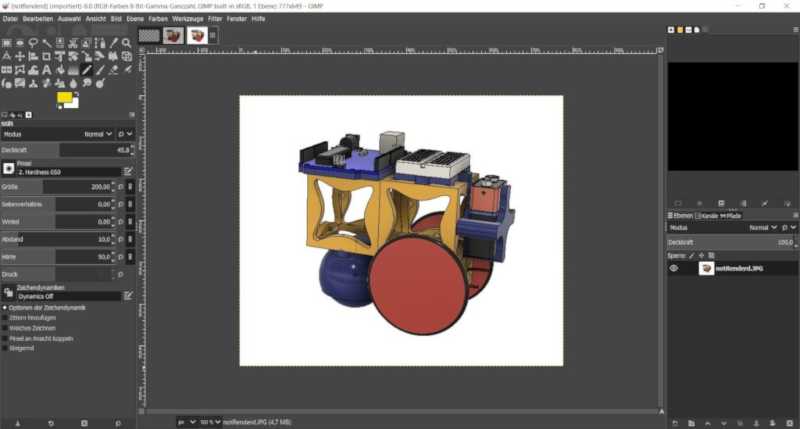800x429 pixels.
Task: Create a new layer group
Action: tap(691, 423)
